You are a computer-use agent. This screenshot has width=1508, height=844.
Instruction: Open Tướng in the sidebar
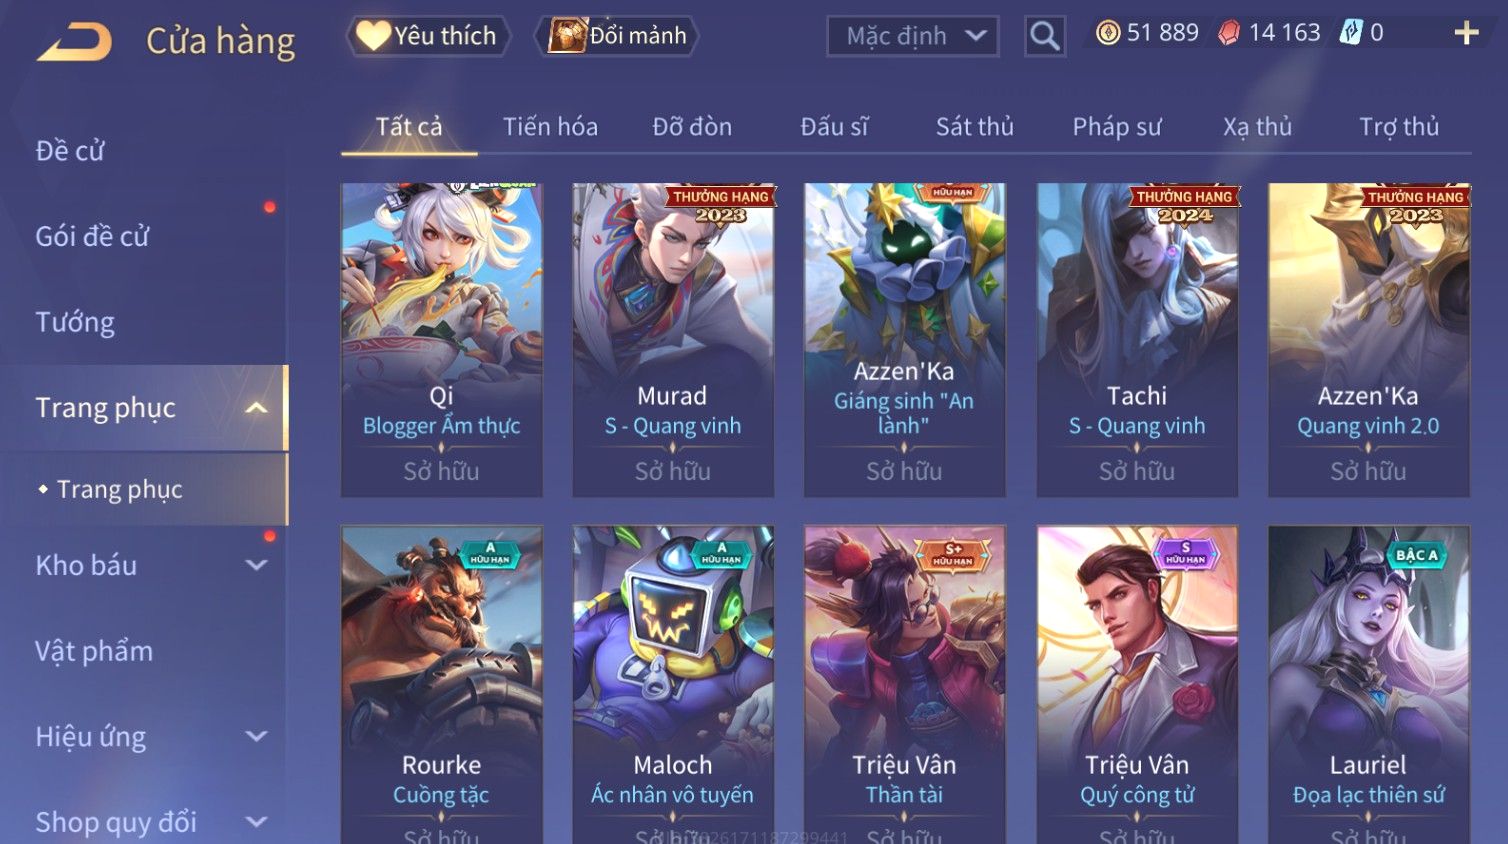pyautogui.click(x=75, y=322)
